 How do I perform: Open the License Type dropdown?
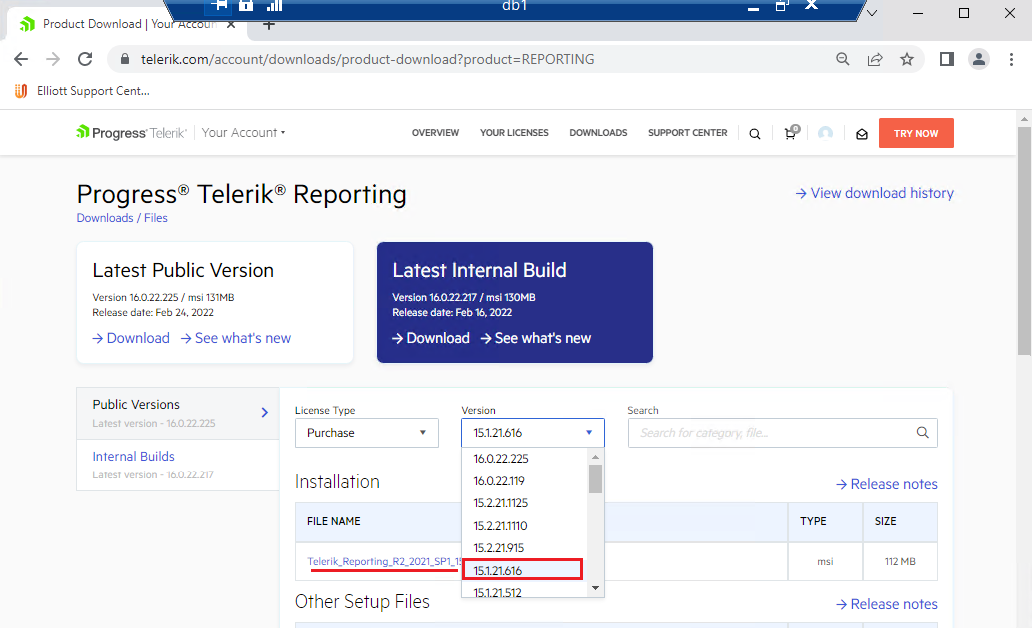click(367, 433)
